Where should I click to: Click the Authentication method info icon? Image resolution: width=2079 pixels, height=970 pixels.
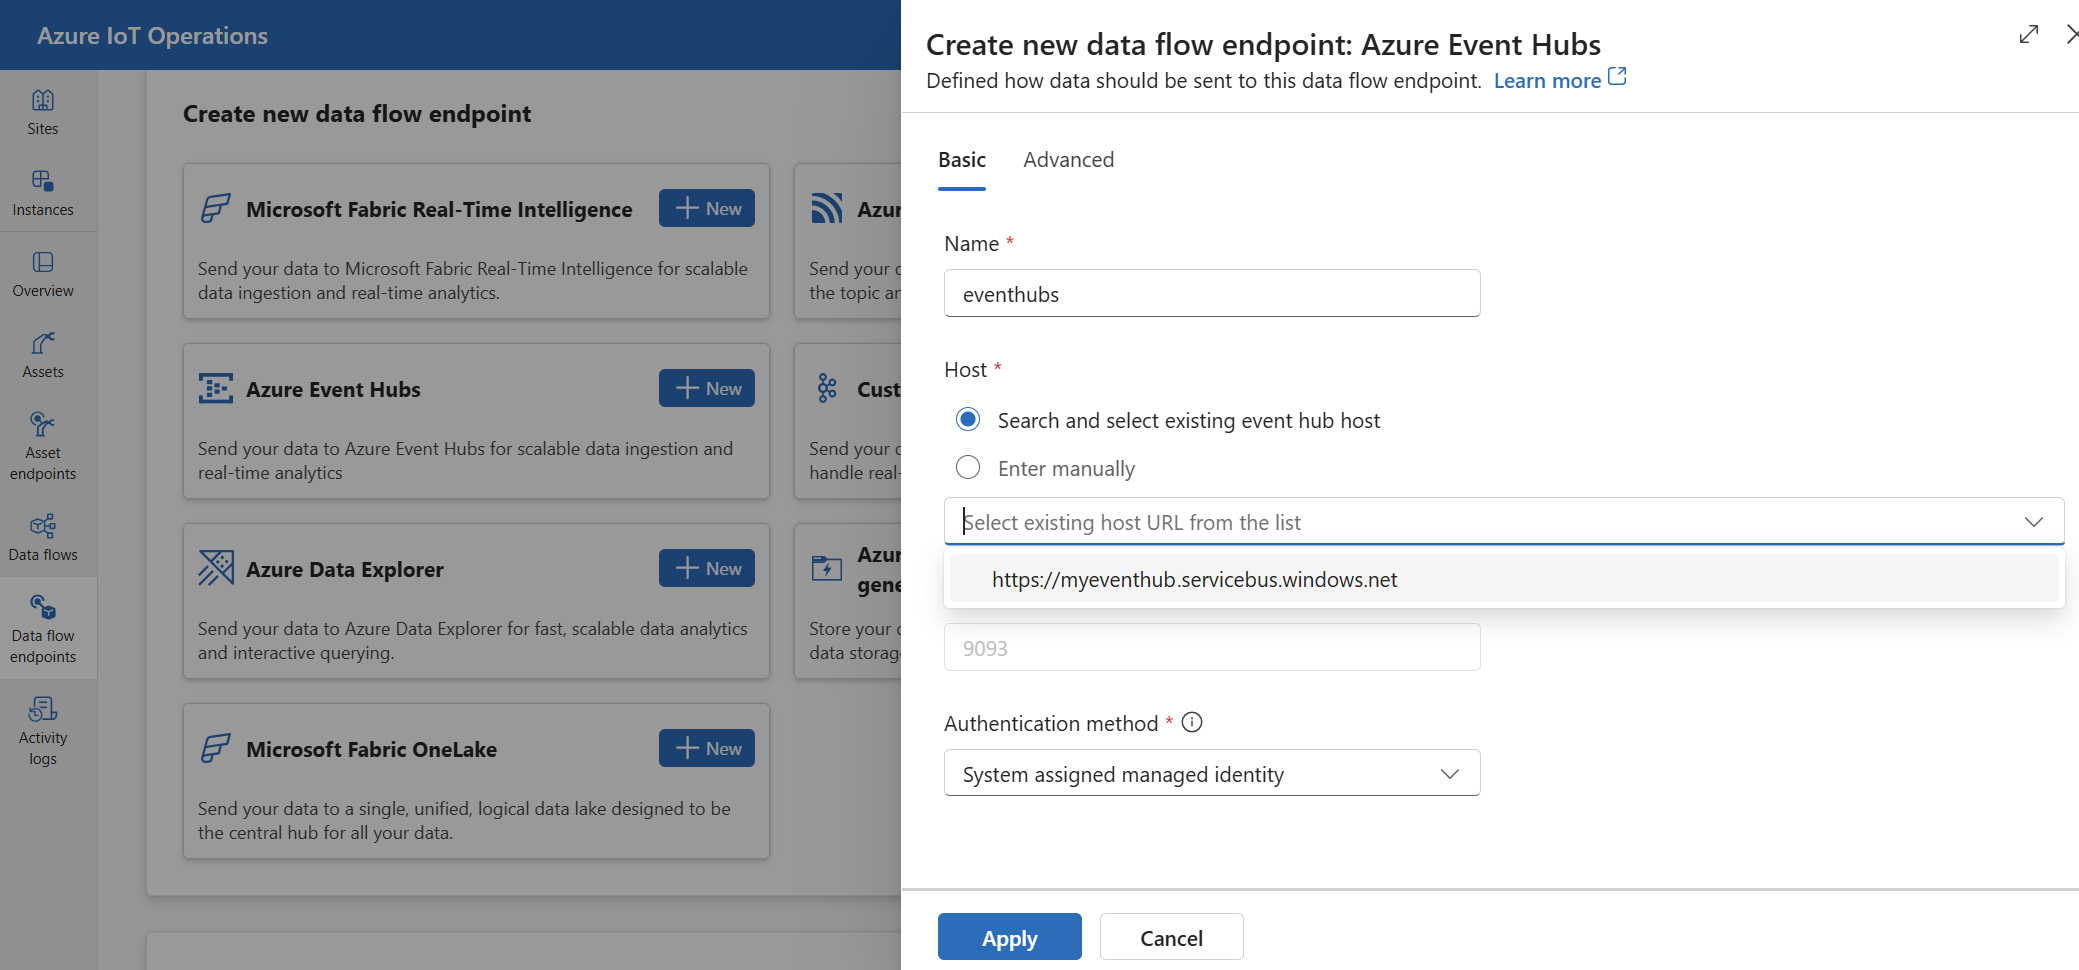[1192, 722]
